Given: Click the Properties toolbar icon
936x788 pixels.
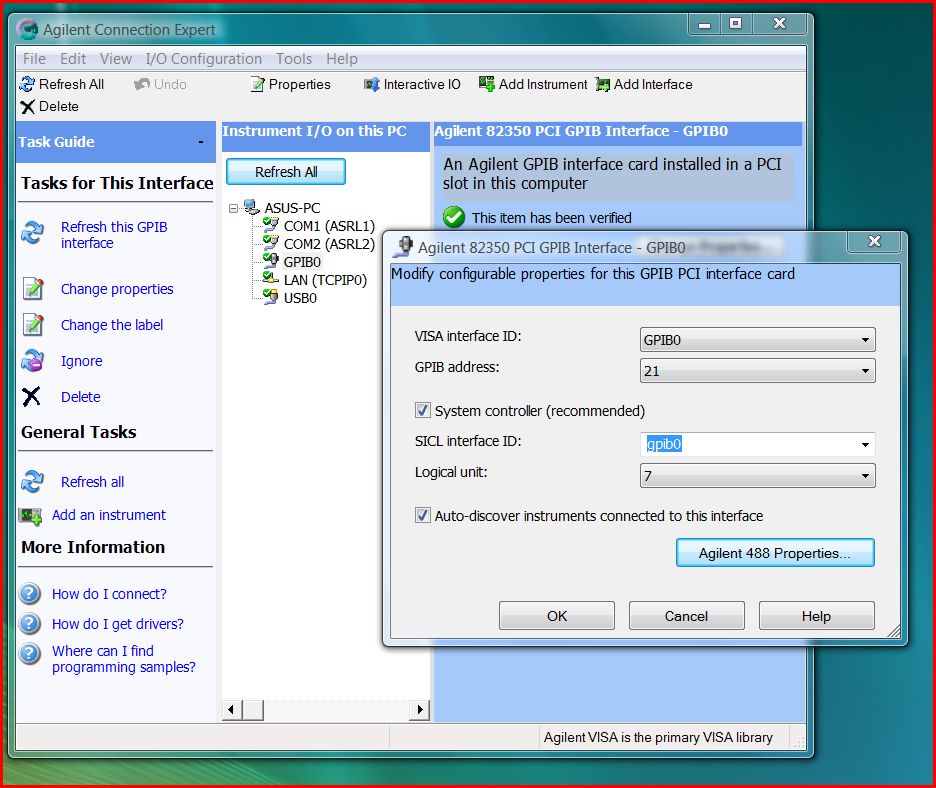Looking at the screenshot, I should [x=257, y=85].
